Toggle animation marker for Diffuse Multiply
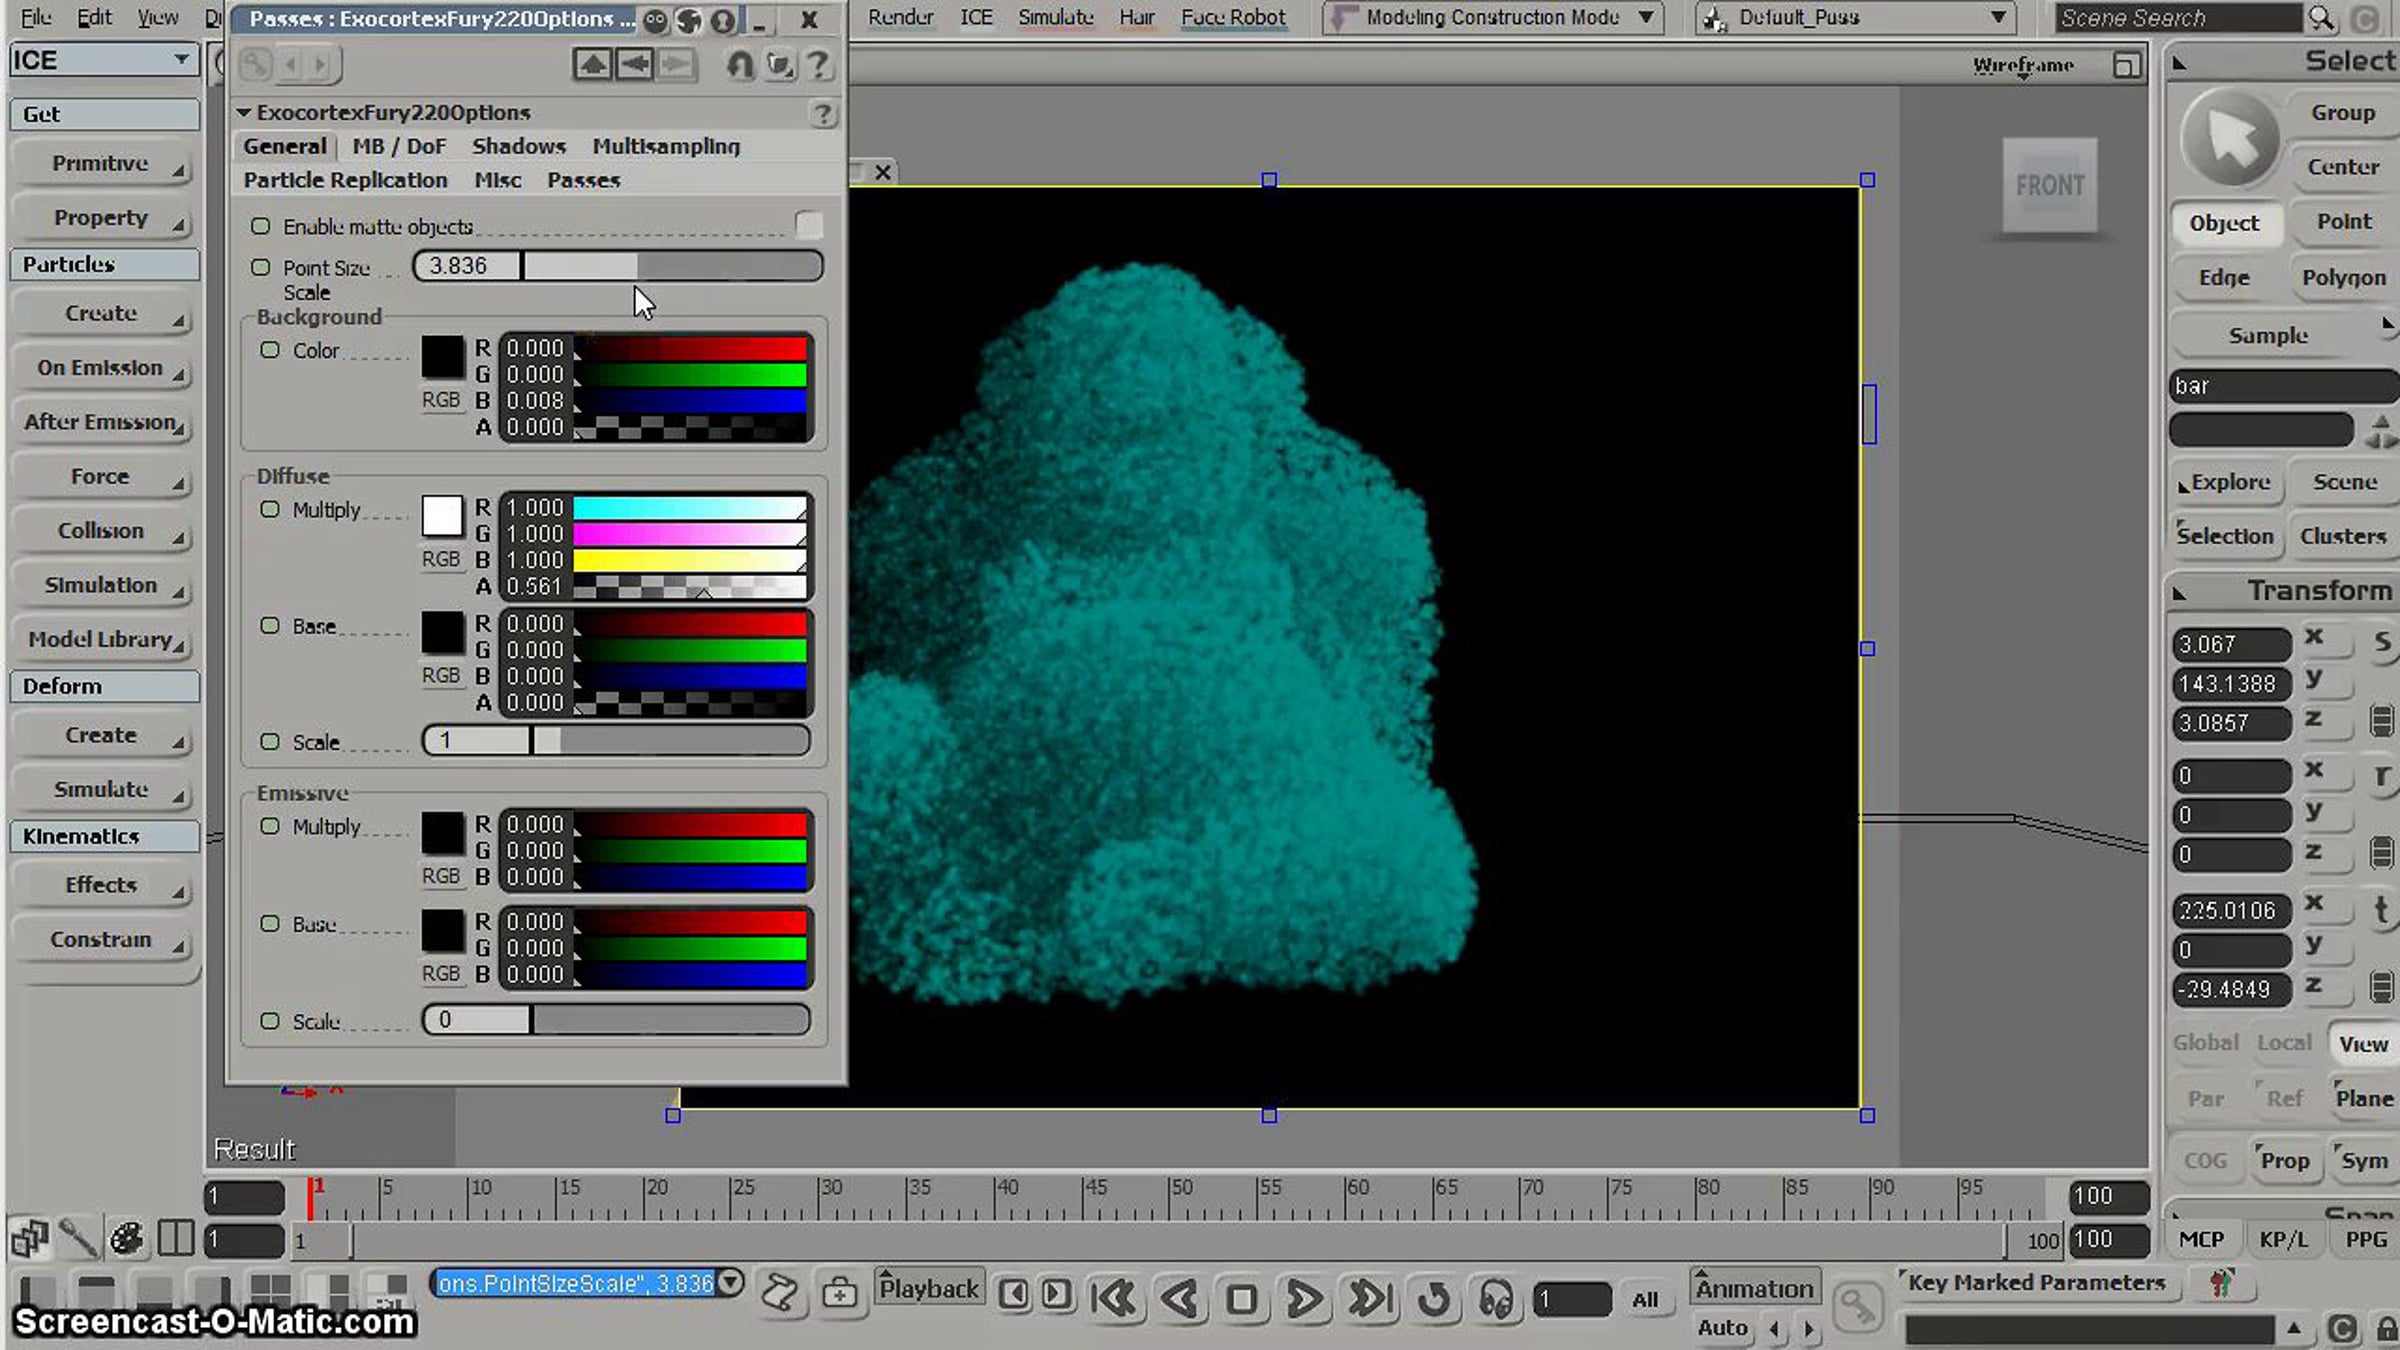This screenshot has width=2400, height=1350. pyautogui.click(x=270, y=509)
